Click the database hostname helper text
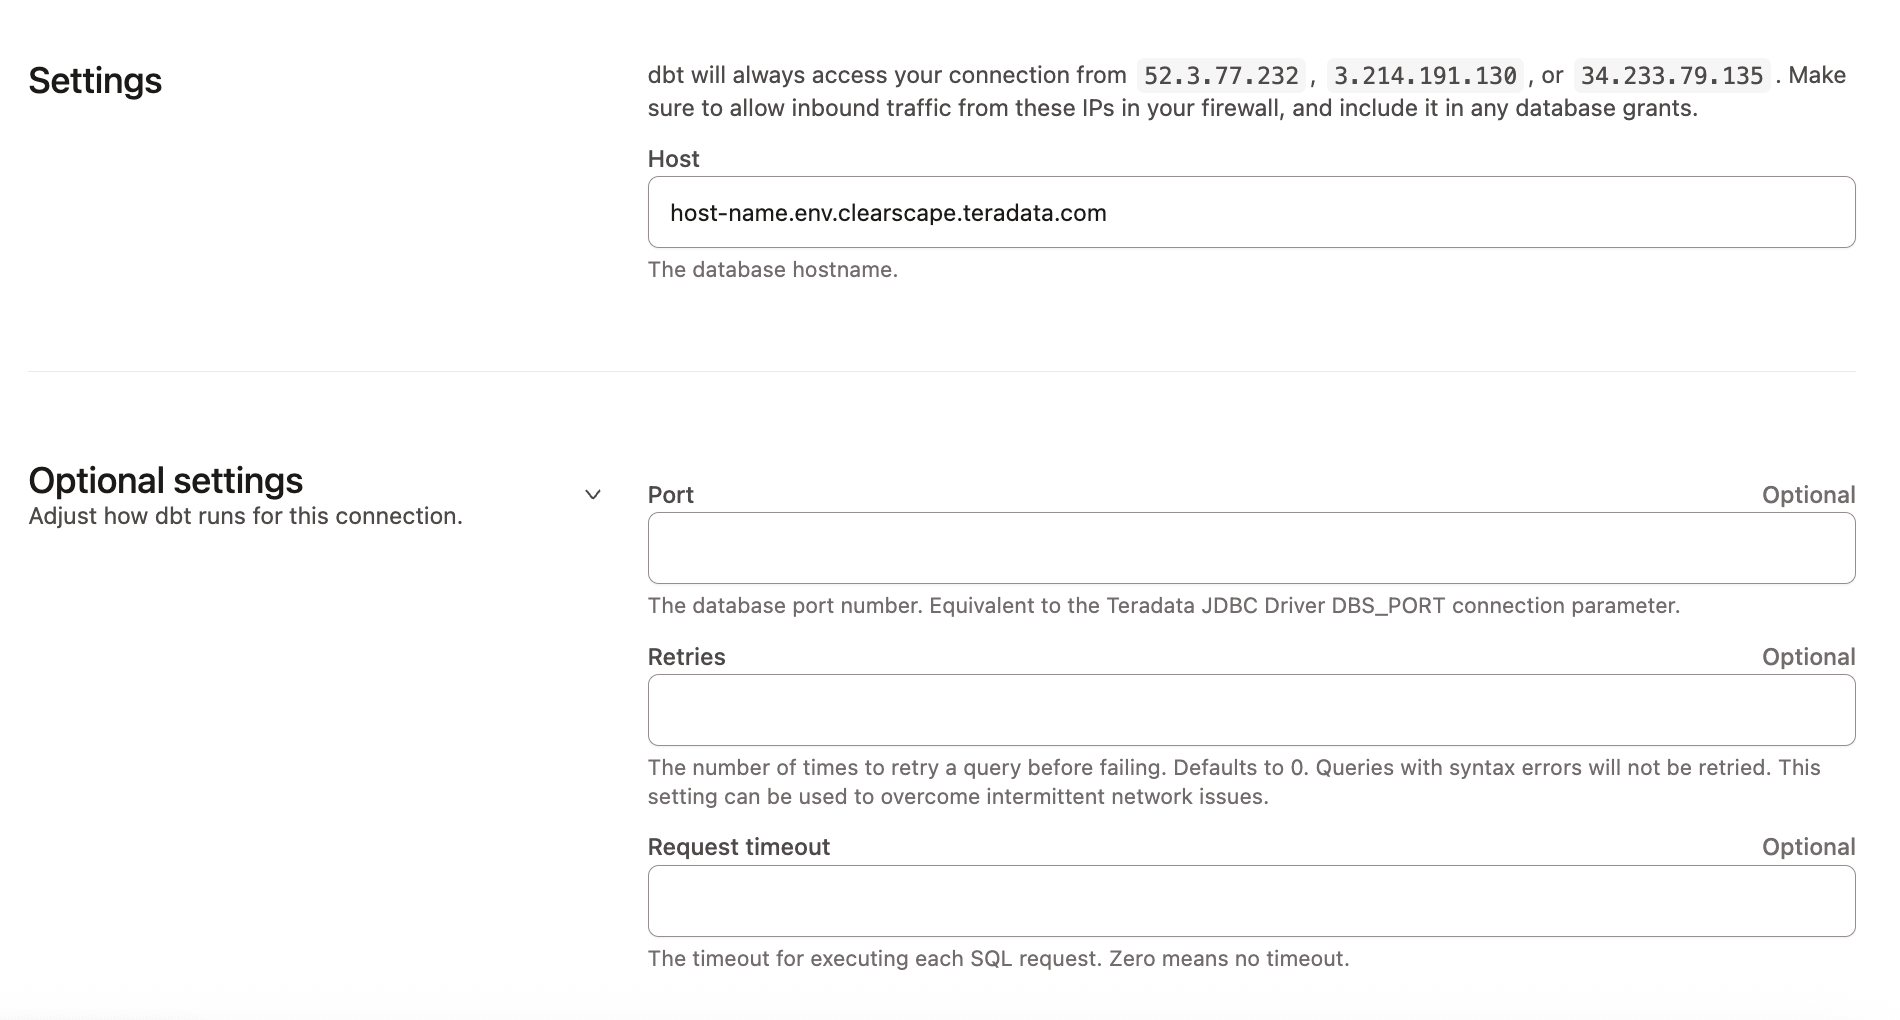 (773, 269)
